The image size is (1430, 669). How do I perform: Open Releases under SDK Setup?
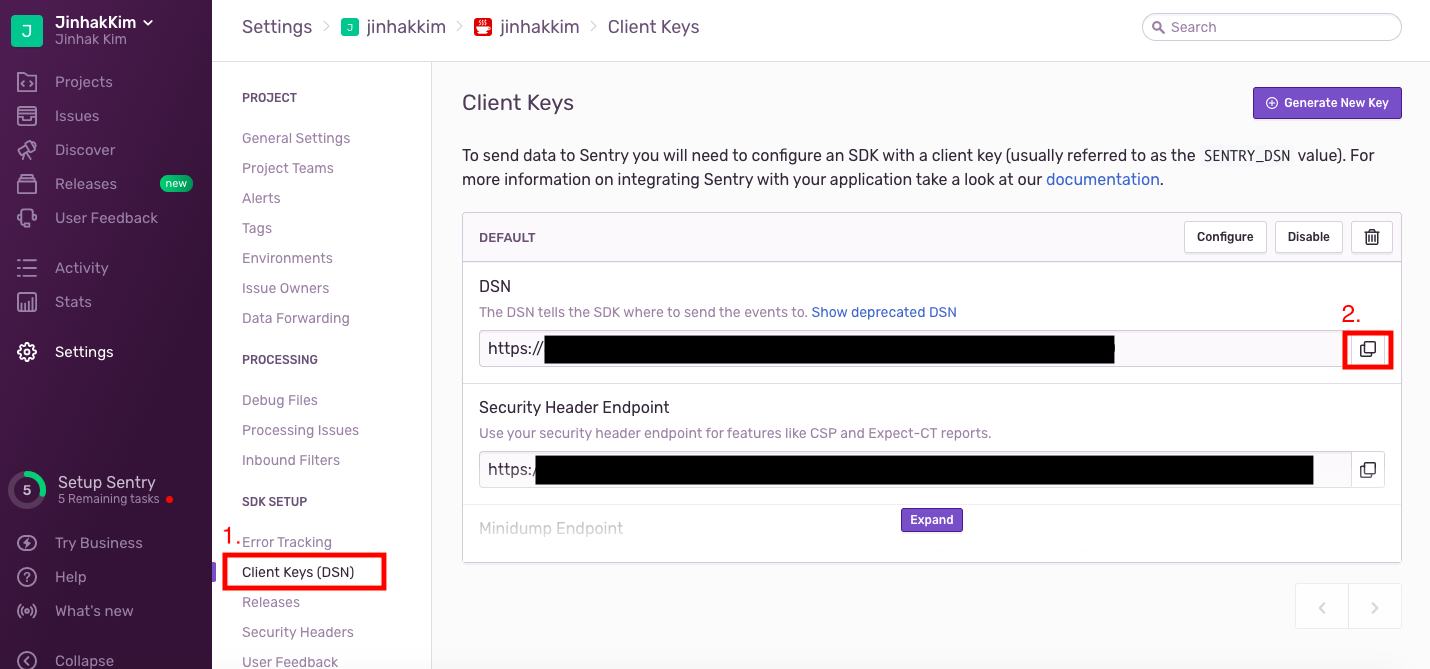point(271,602)
